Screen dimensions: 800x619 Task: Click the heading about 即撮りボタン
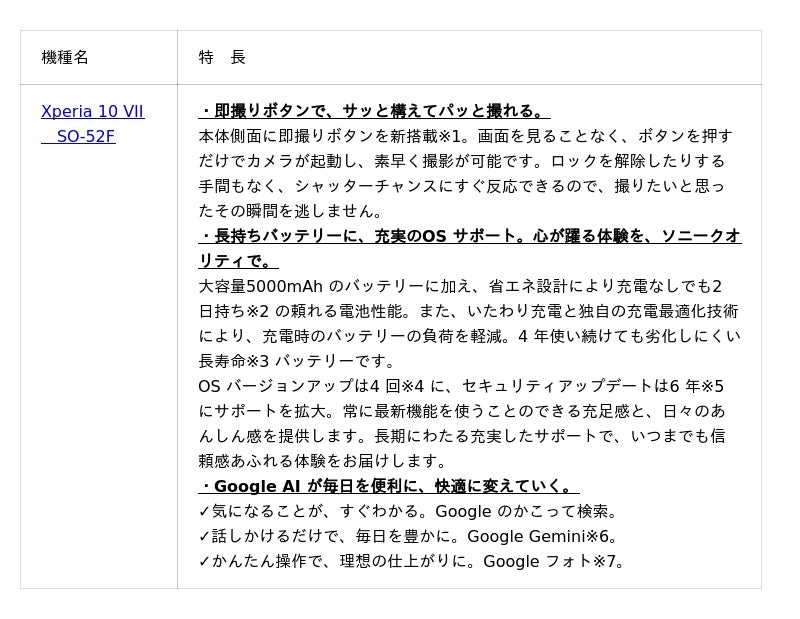(374, 111)
